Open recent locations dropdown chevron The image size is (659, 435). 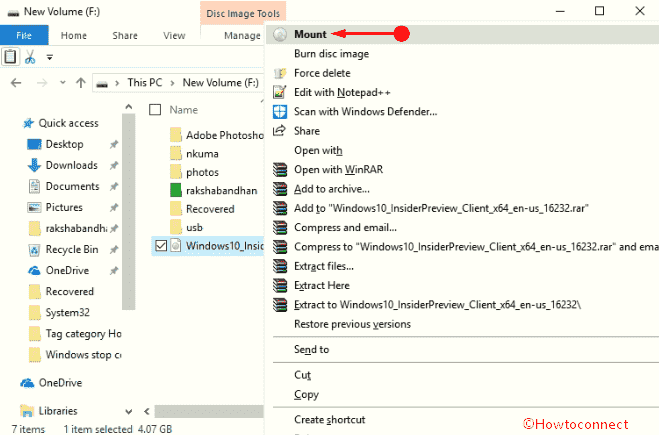(63, 83)
